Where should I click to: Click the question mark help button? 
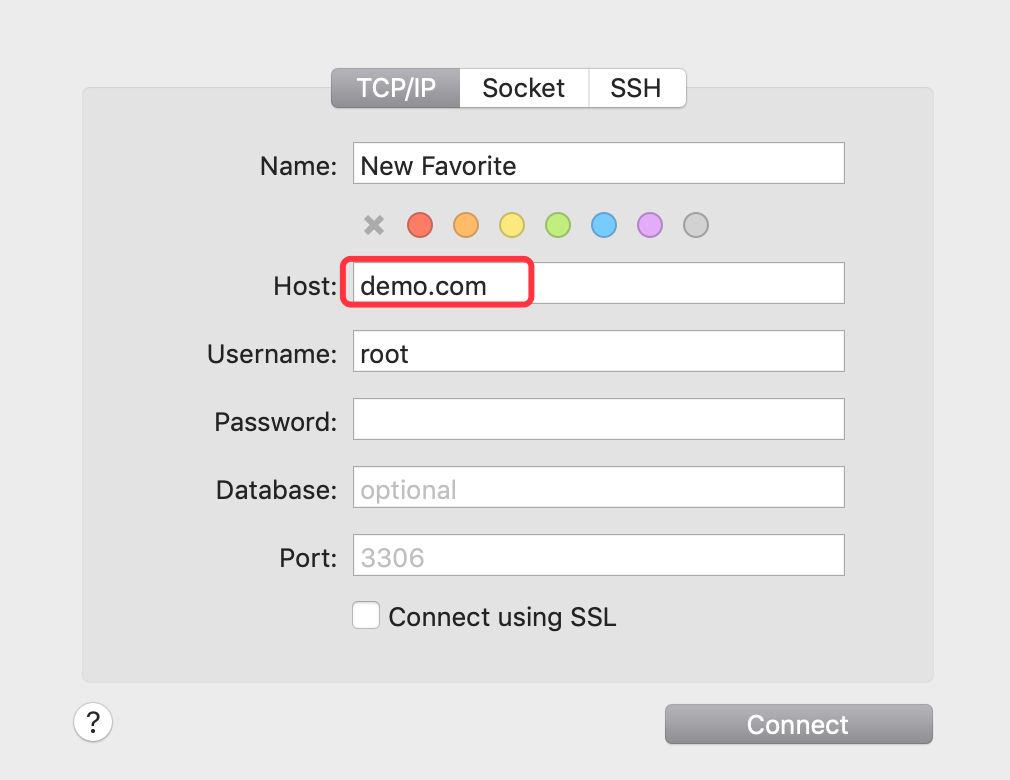click(93, 722)
